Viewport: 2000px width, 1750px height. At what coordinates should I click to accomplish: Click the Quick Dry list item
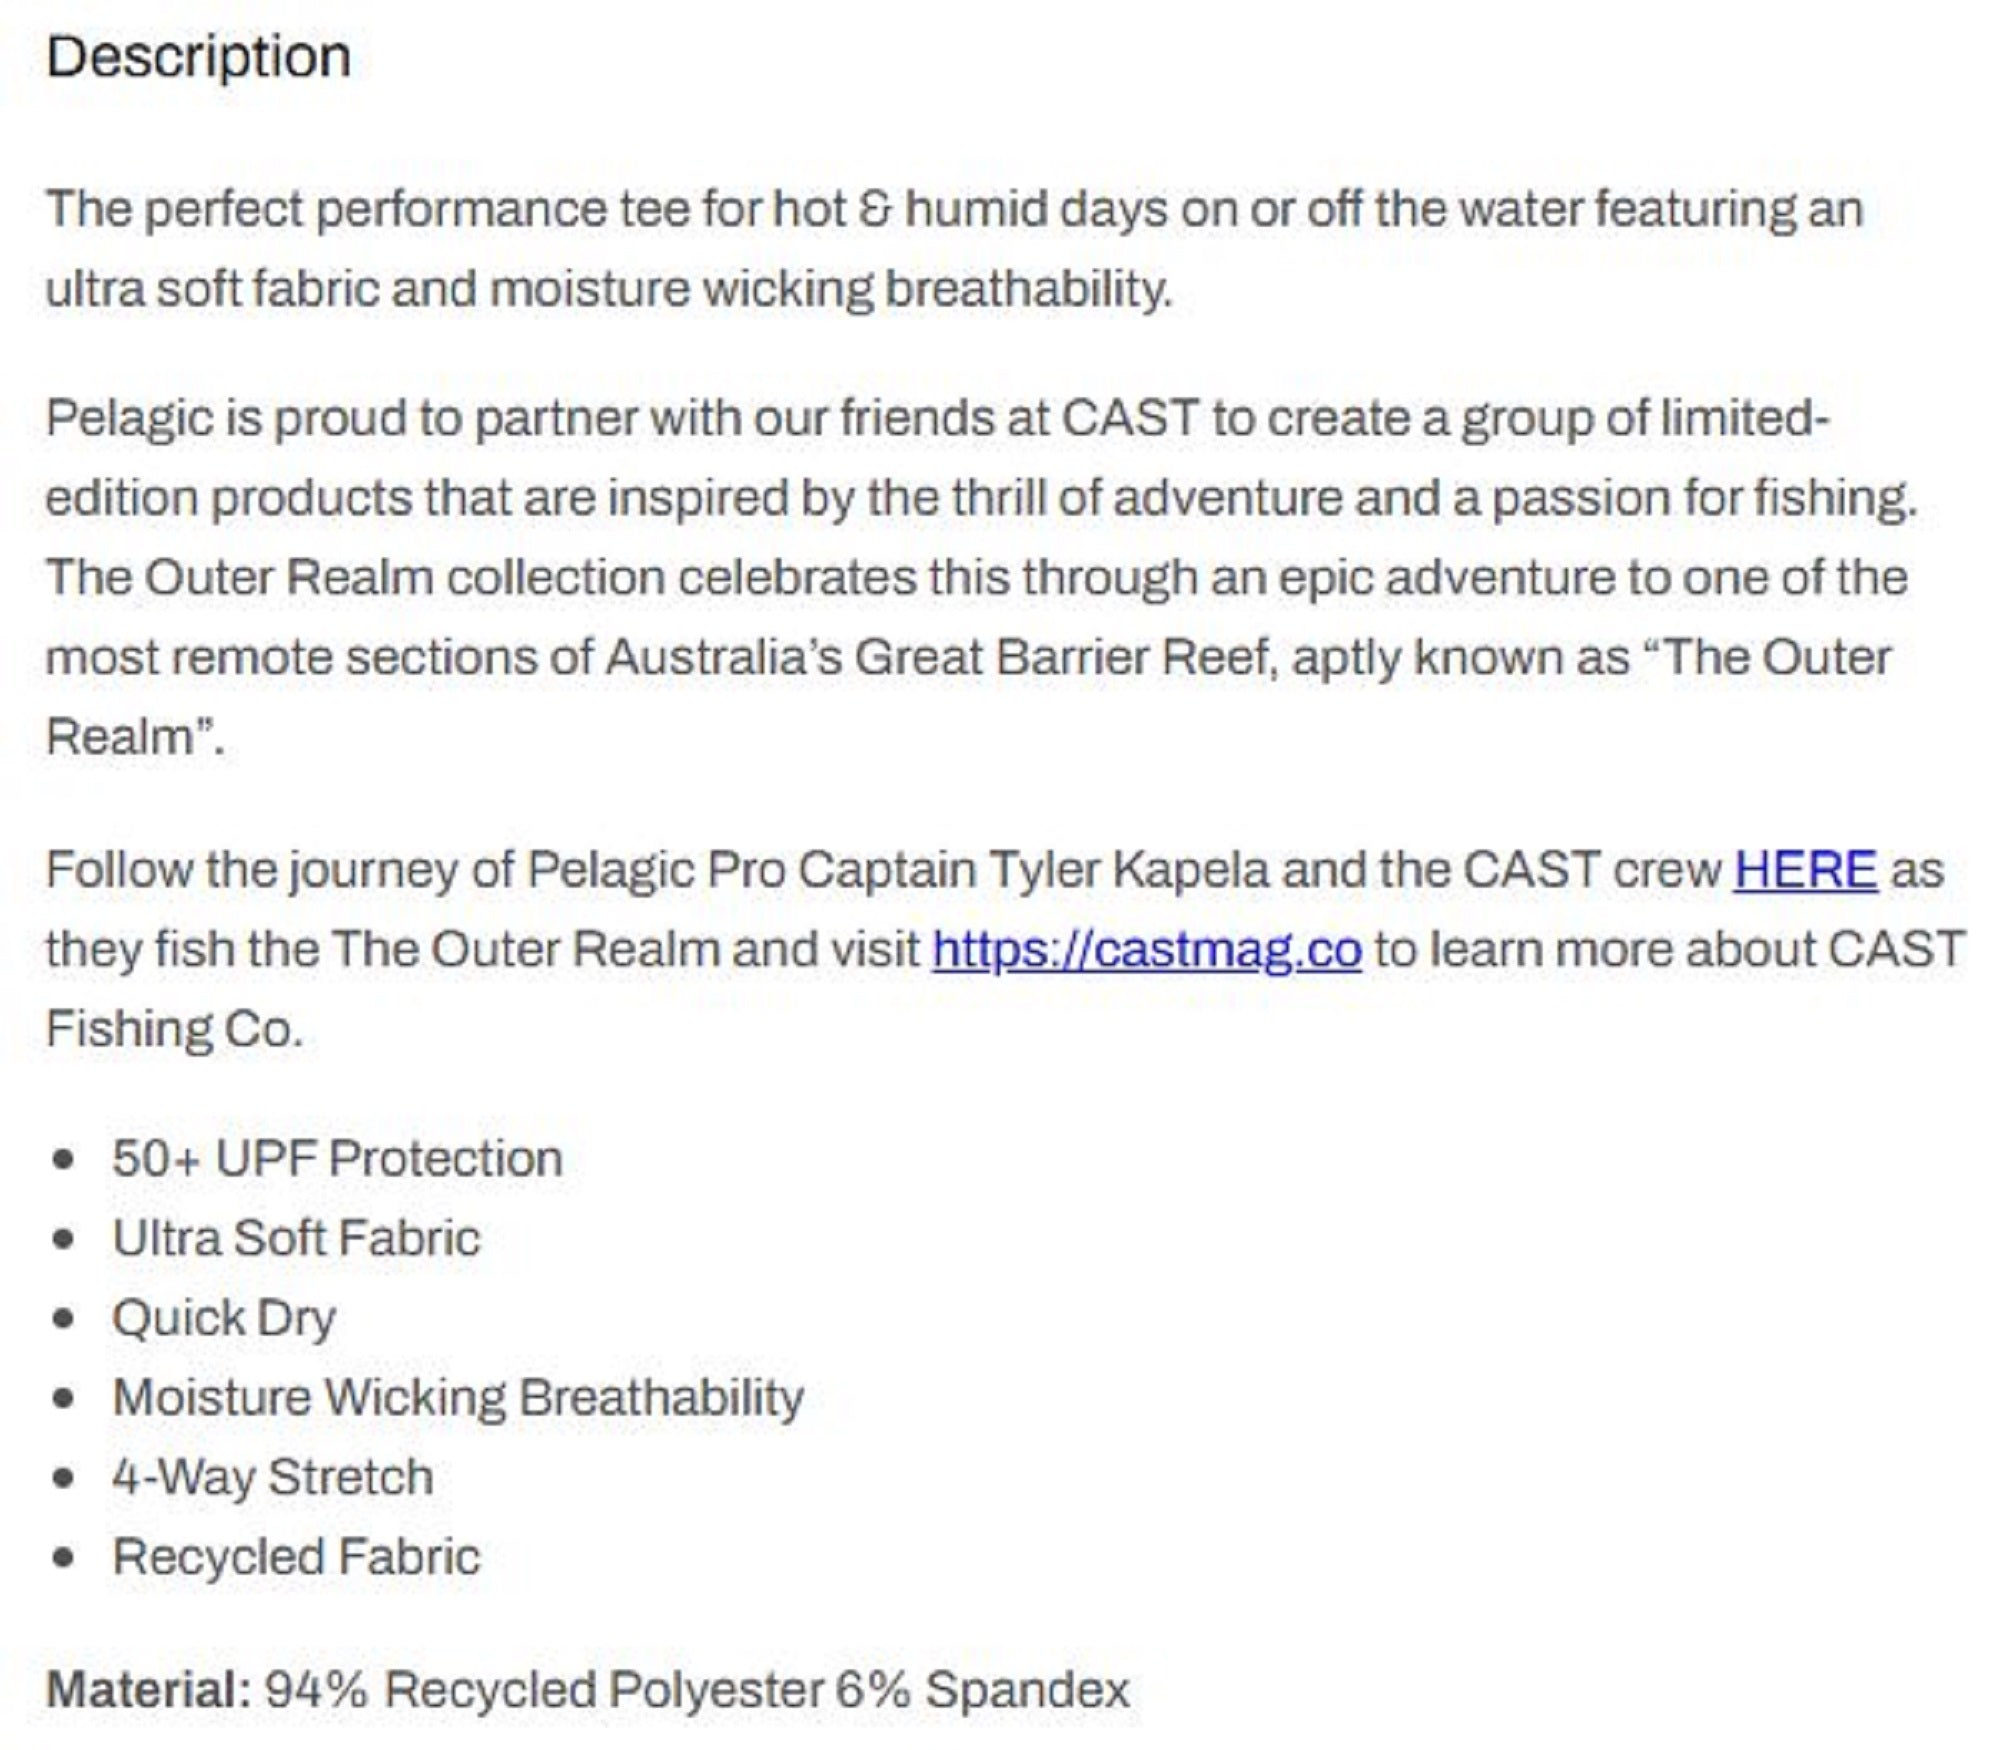click(224, 1318)
